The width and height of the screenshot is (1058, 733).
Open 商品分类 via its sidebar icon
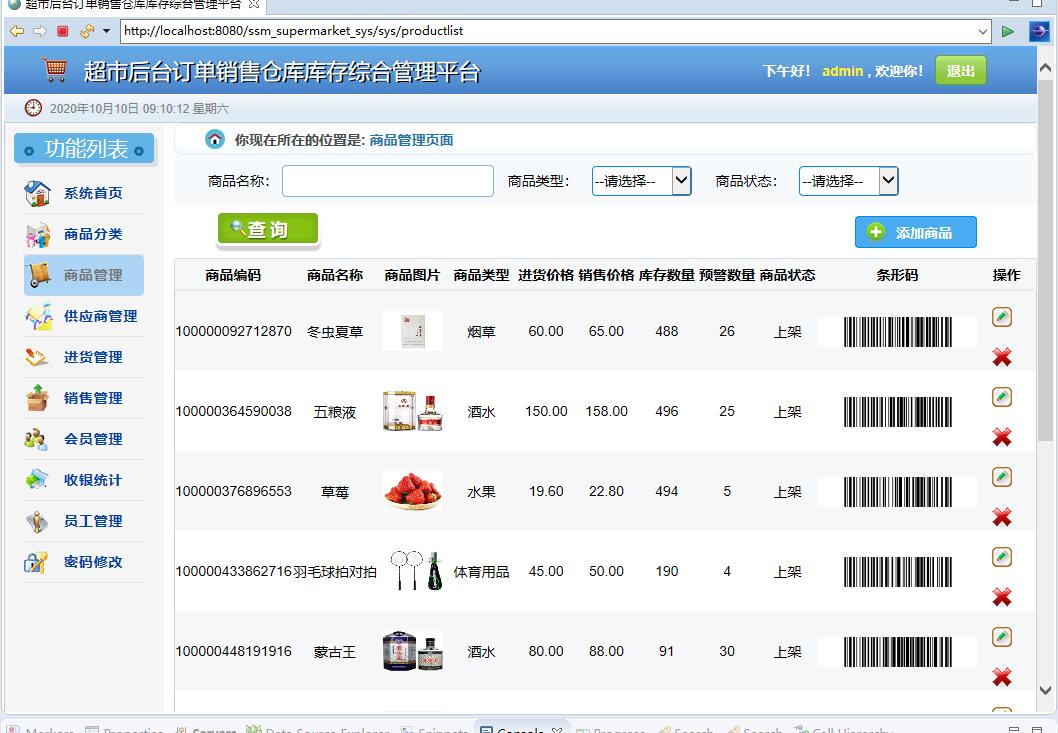pos(36,233)
